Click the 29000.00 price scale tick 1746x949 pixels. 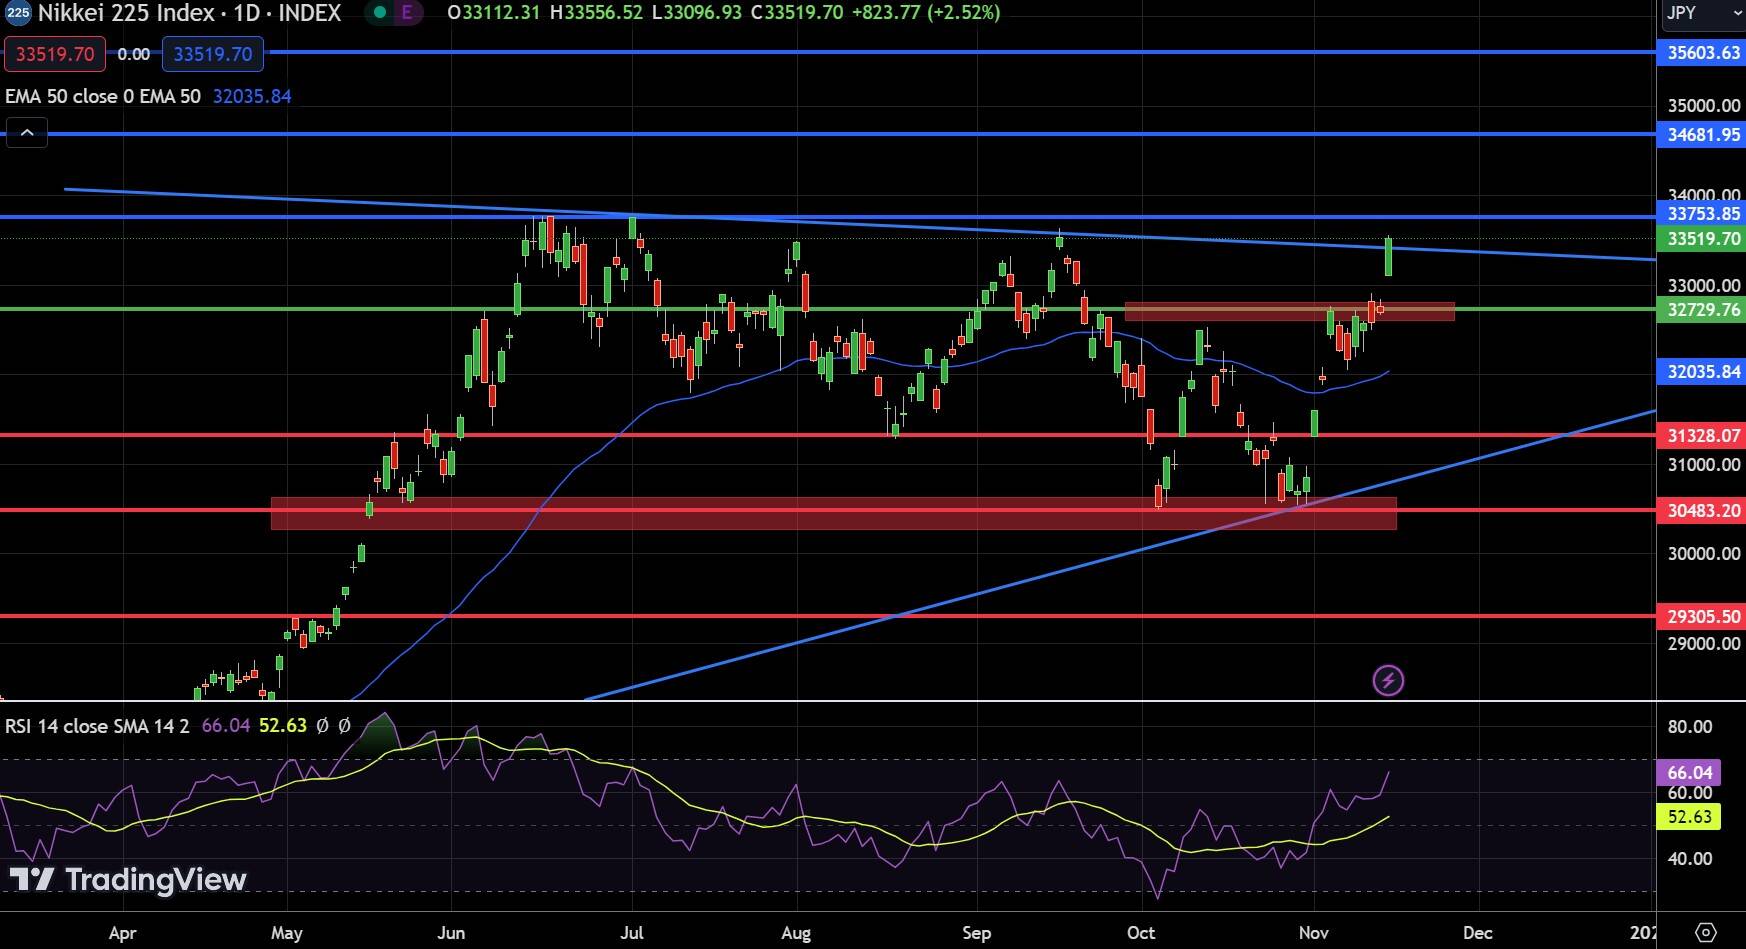coord(1704,644)
